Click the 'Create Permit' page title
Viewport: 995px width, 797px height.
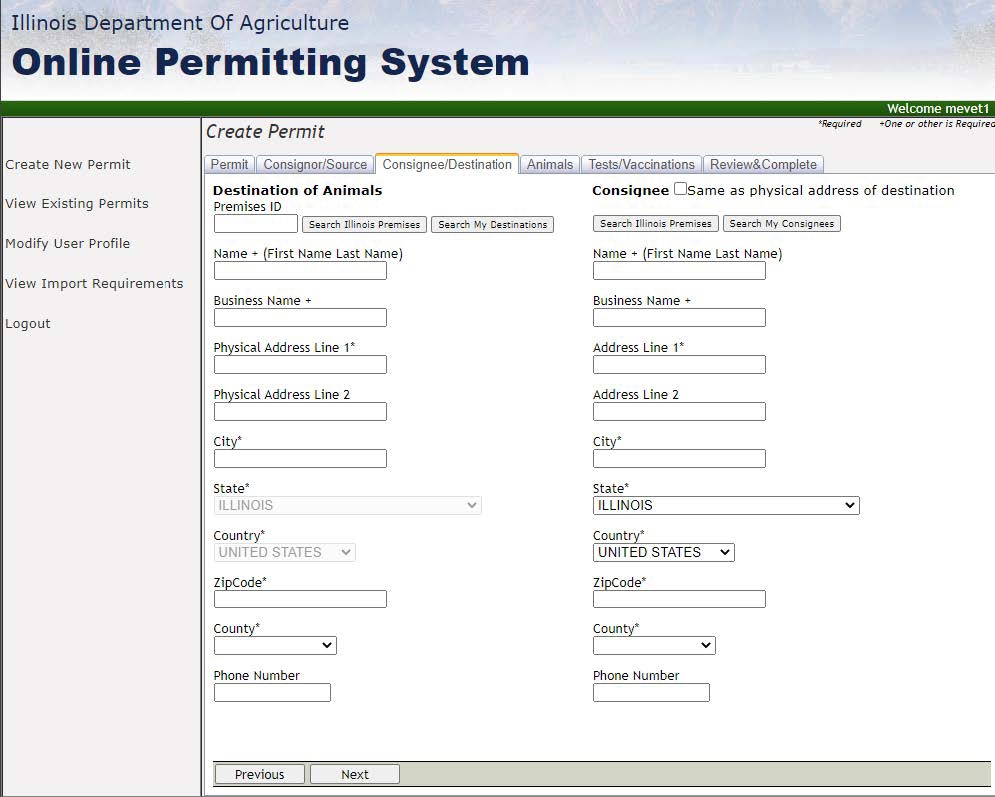265,132
